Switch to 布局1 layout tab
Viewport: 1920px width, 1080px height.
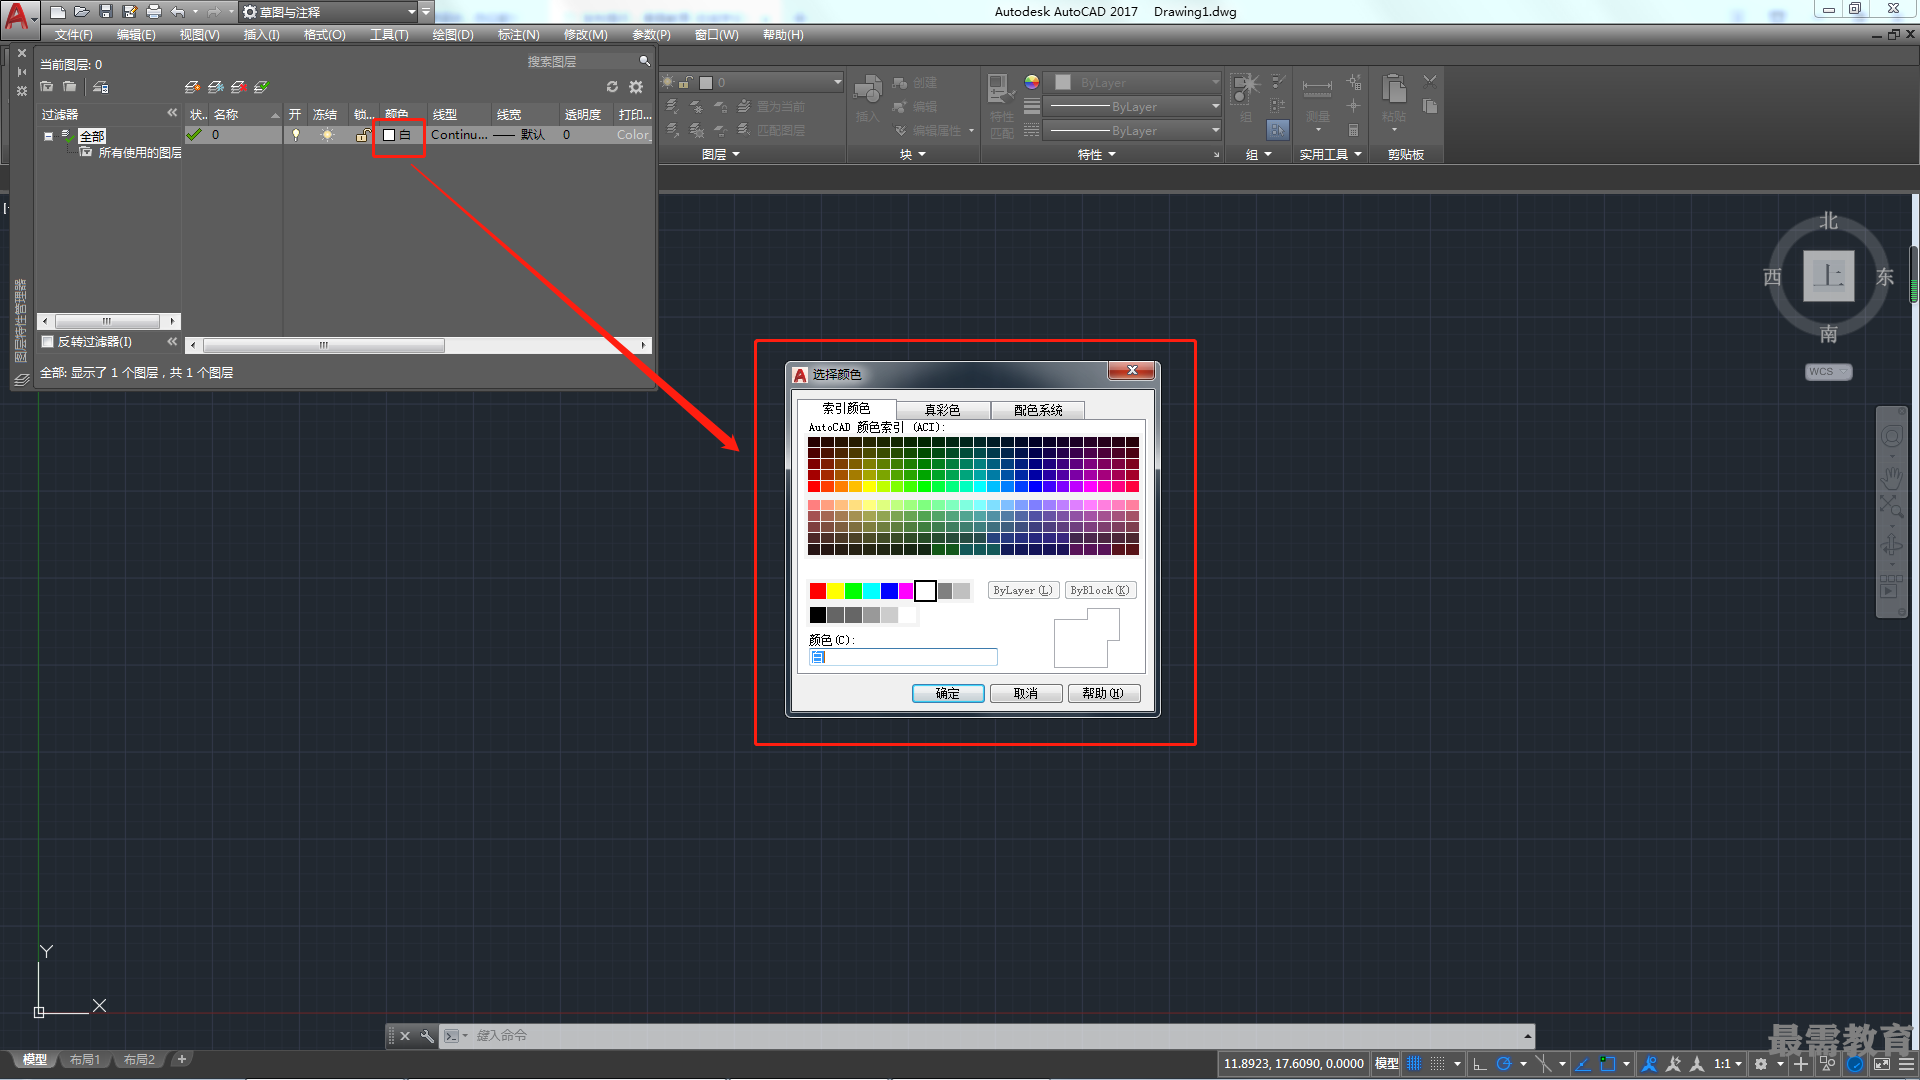point(85,1060)
